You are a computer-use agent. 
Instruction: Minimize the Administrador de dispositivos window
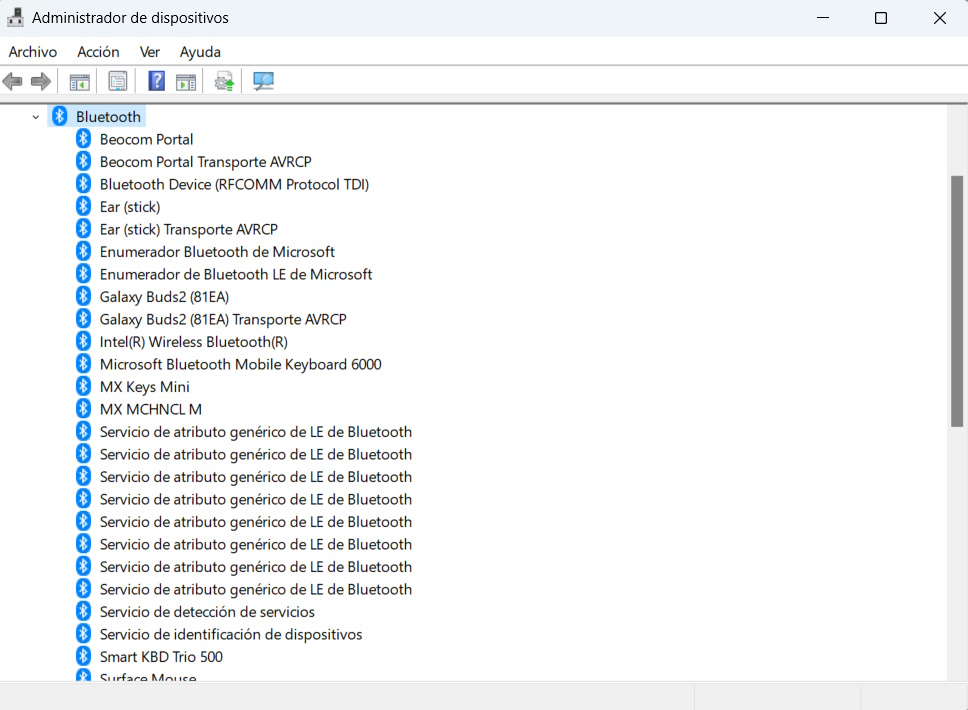click(x=823, y=18)
